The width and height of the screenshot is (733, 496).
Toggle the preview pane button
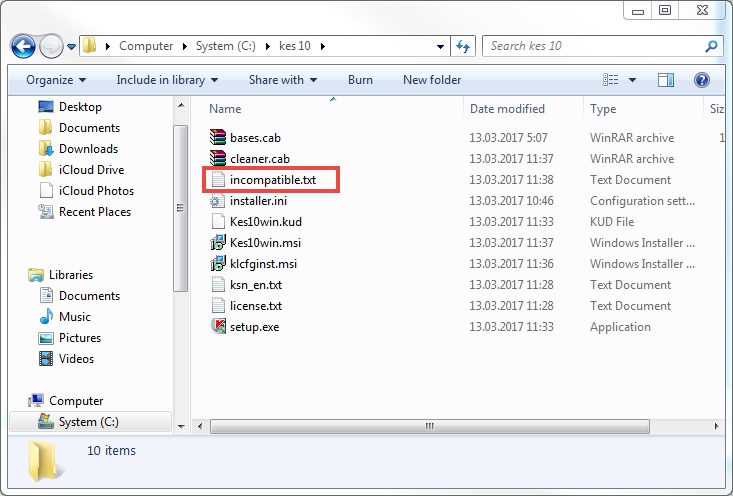[666, 80]
